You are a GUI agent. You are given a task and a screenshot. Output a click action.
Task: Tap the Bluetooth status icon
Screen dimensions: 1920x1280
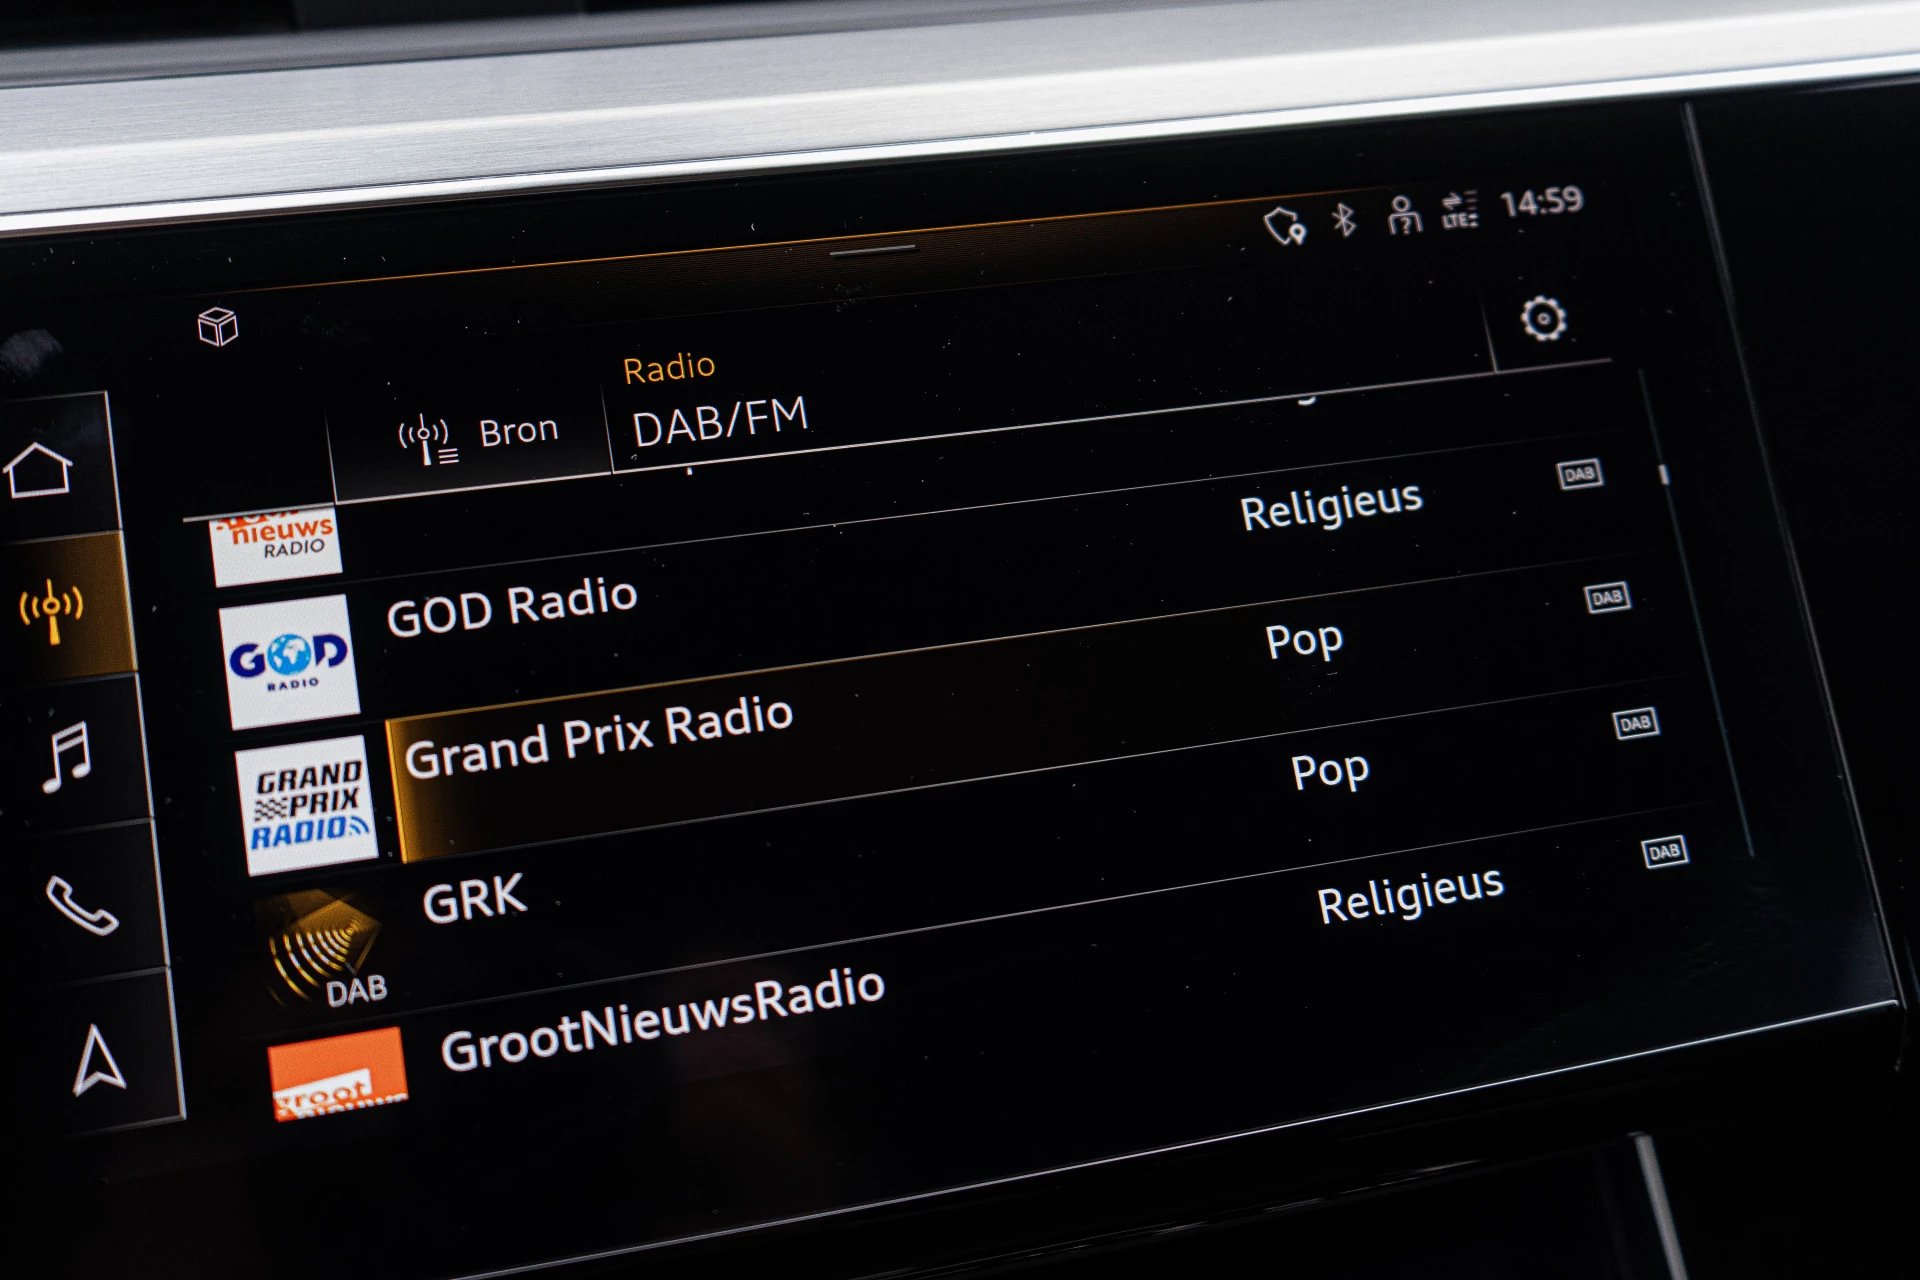(x=1345, y=219)
